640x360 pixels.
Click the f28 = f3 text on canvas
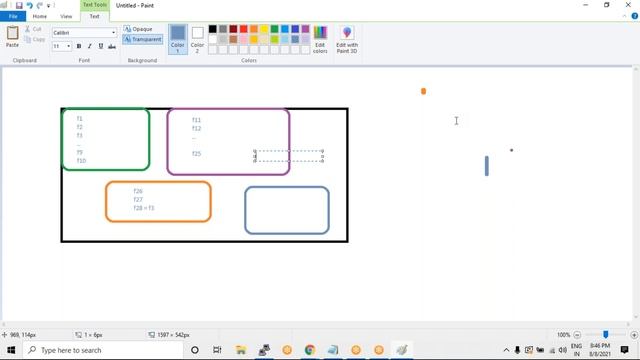(x=144, y=208)
